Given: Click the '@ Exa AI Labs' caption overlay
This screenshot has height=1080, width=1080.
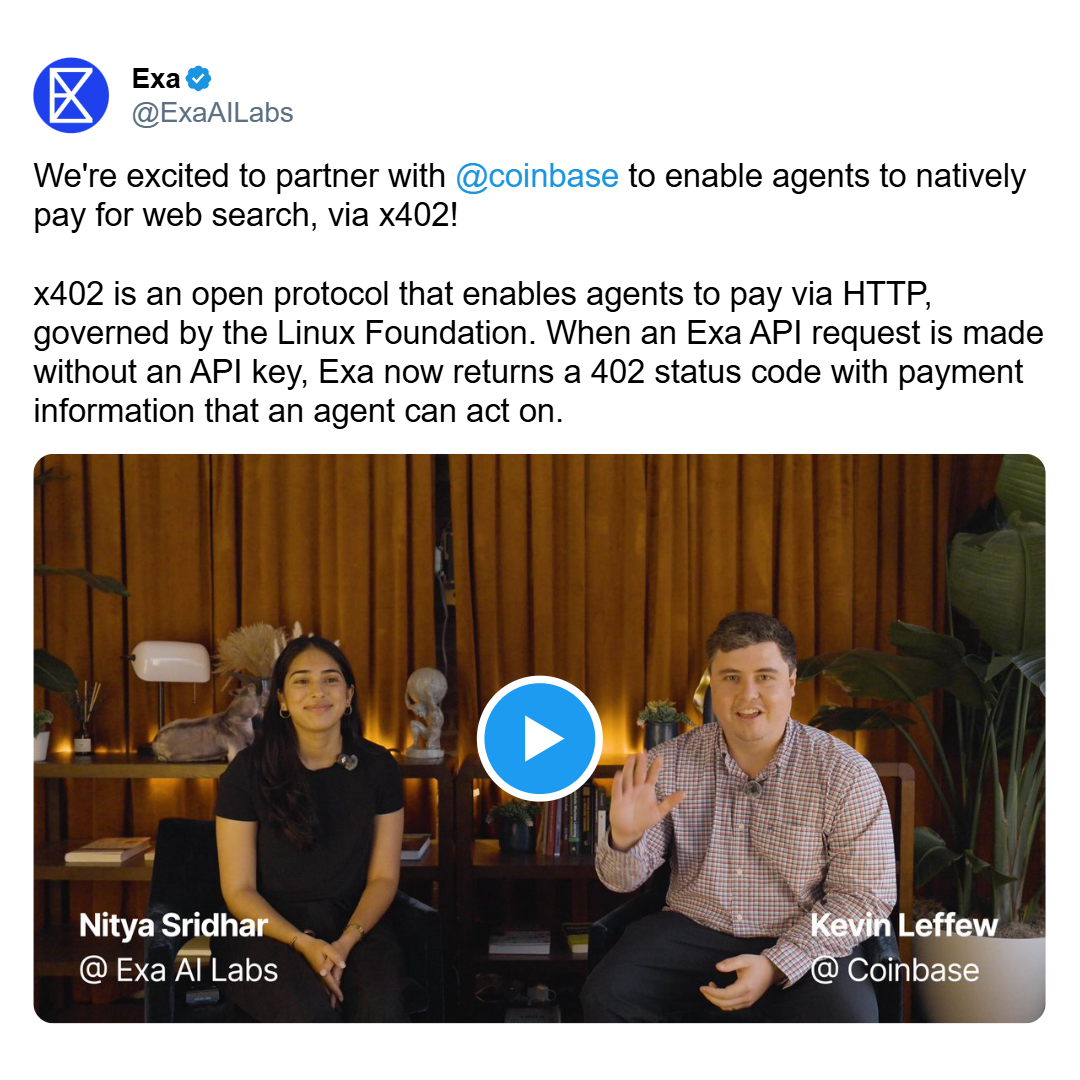Looking at the screenshot, I should pos(178,970).
